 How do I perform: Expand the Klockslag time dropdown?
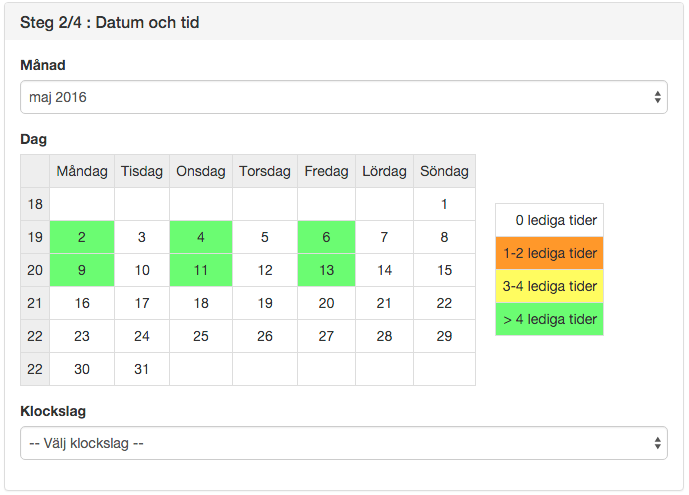(x=344, y=443)
